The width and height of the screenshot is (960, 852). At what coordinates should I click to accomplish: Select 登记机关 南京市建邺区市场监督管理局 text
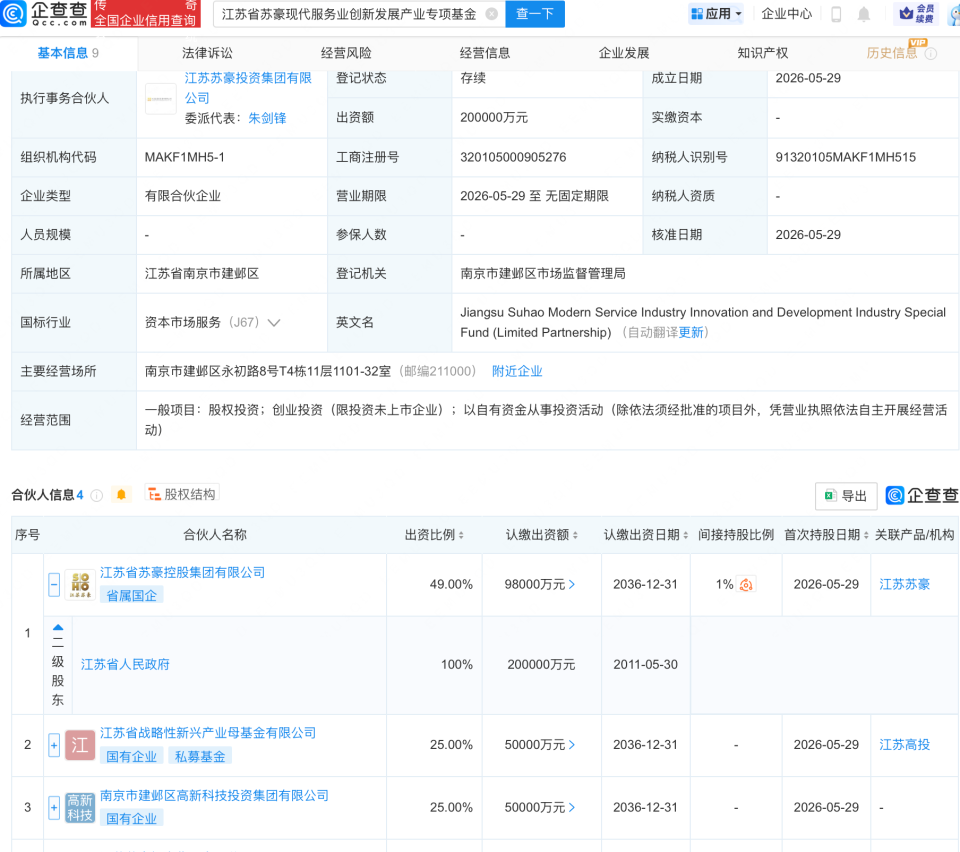coord(543,274)
